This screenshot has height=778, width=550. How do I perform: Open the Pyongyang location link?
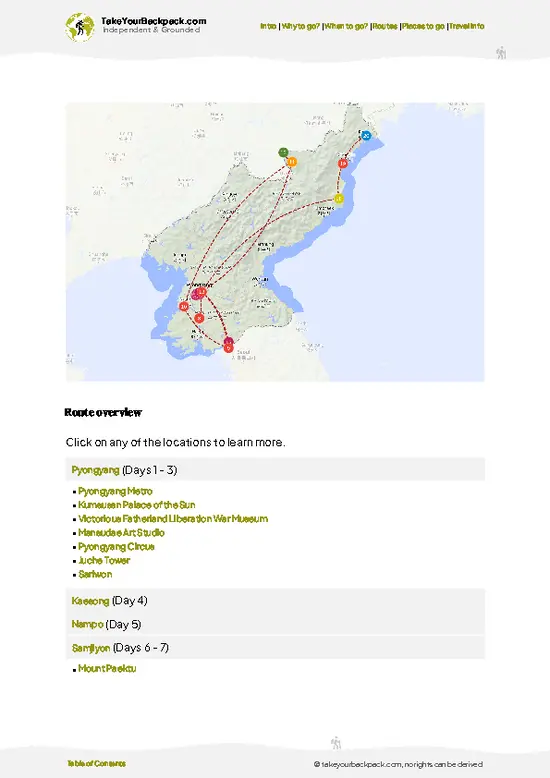pos(95,470)
